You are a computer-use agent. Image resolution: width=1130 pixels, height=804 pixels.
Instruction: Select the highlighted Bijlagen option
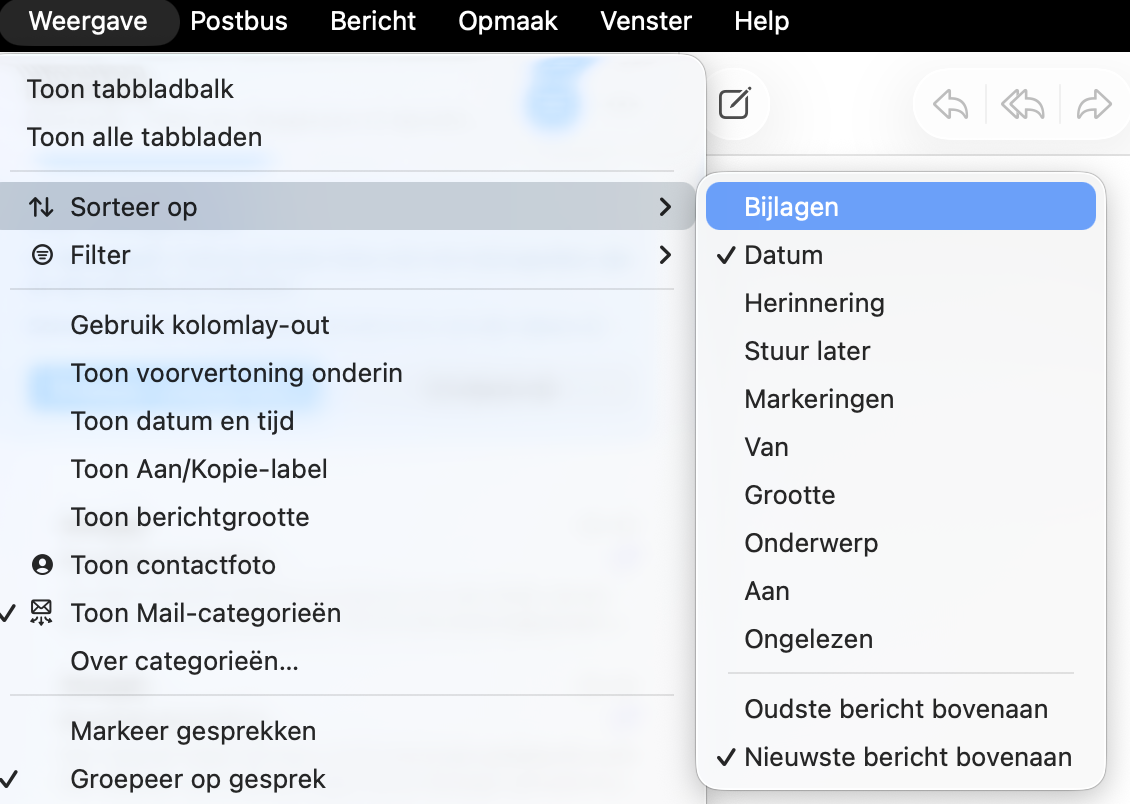(789, 206)
